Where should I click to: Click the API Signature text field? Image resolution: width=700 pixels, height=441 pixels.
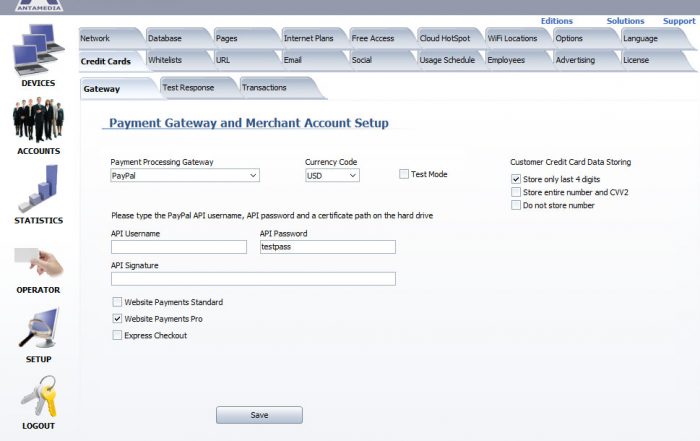click(253, 279)
